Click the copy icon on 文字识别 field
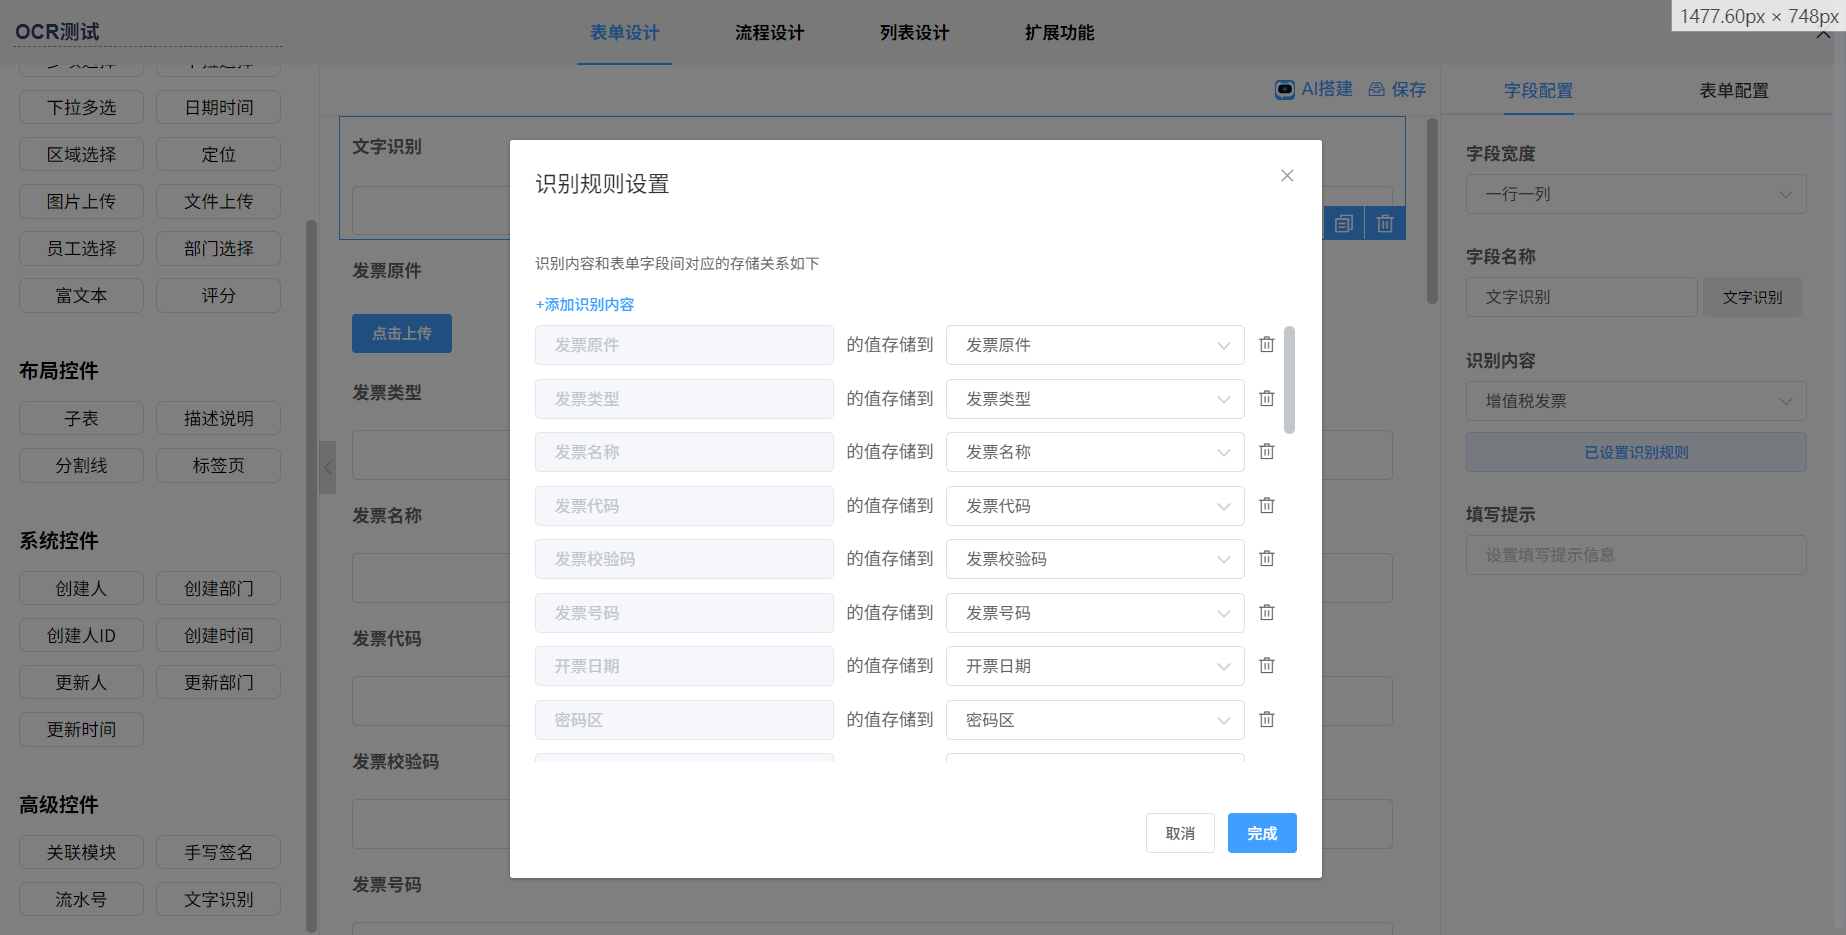 pos(1344,223)
